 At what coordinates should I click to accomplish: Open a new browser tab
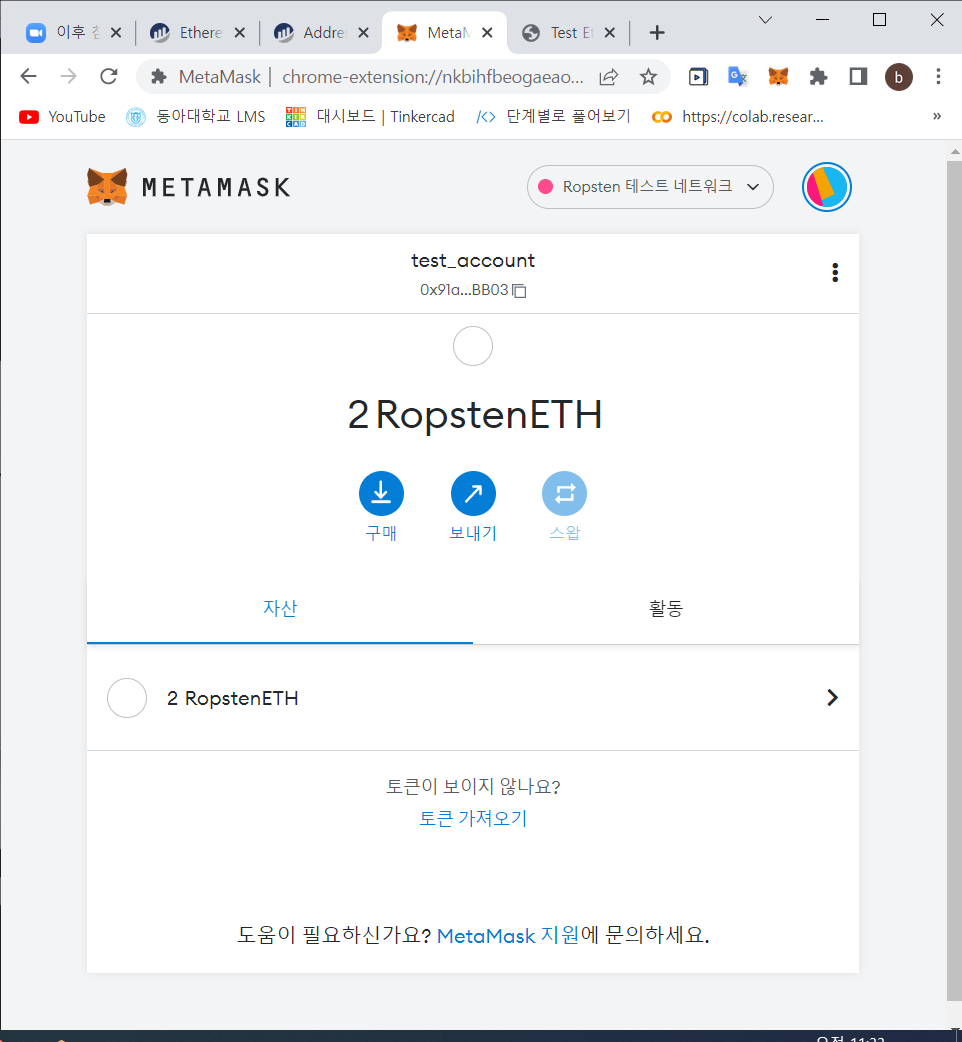656,33
